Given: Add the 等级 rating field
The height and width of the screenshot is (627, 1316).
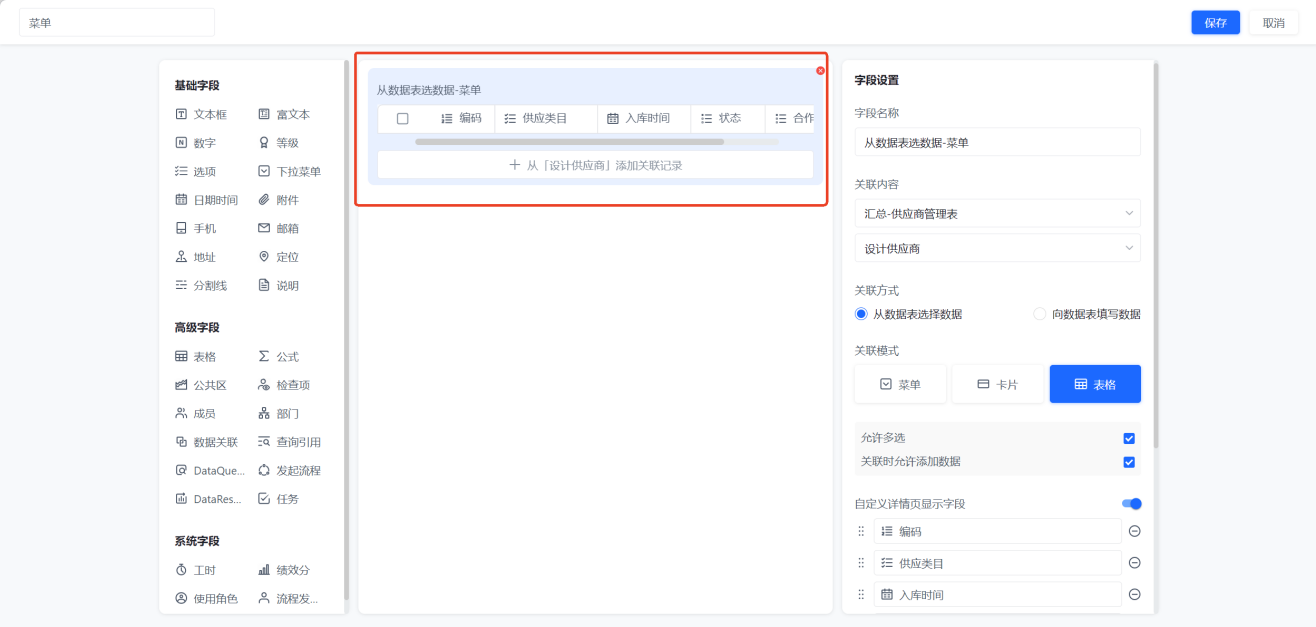Looking at the screenshot, I should pyautogui.click(x=279, y=143).
